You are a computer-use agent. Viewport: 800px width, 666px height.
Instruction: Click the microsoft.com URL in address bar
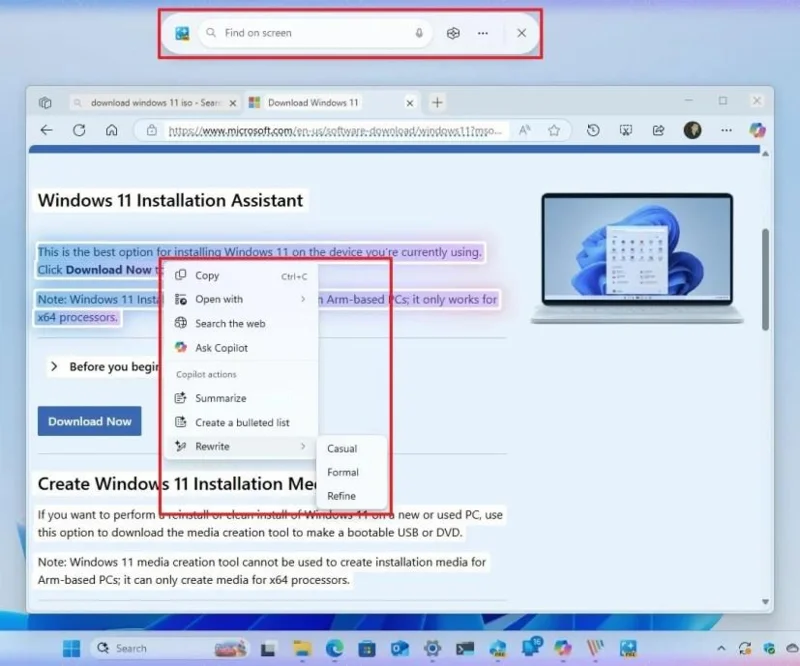[x=335, y=131]
